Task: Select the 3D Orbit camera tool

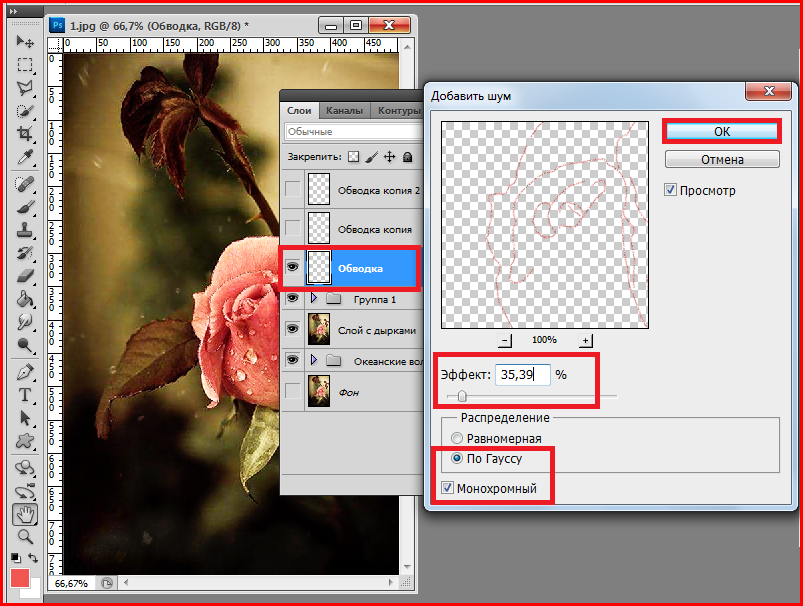Action: (x=25, y=492)
